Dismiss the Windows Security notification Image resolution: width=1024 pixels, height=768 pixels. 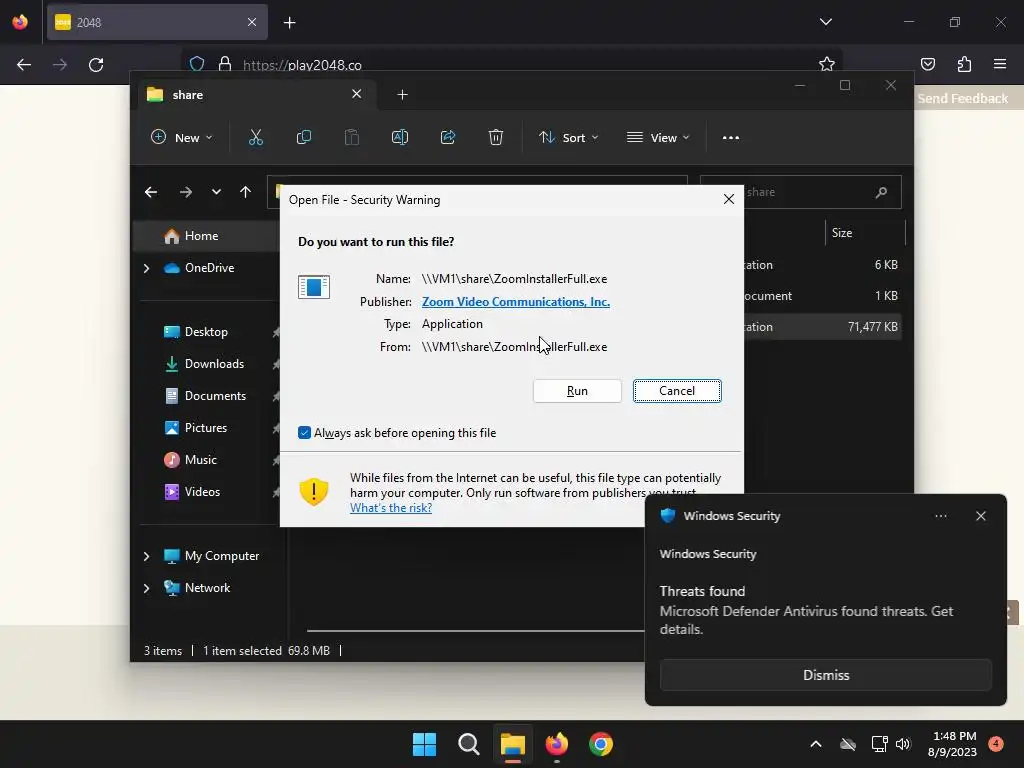[x=825, y=675]
